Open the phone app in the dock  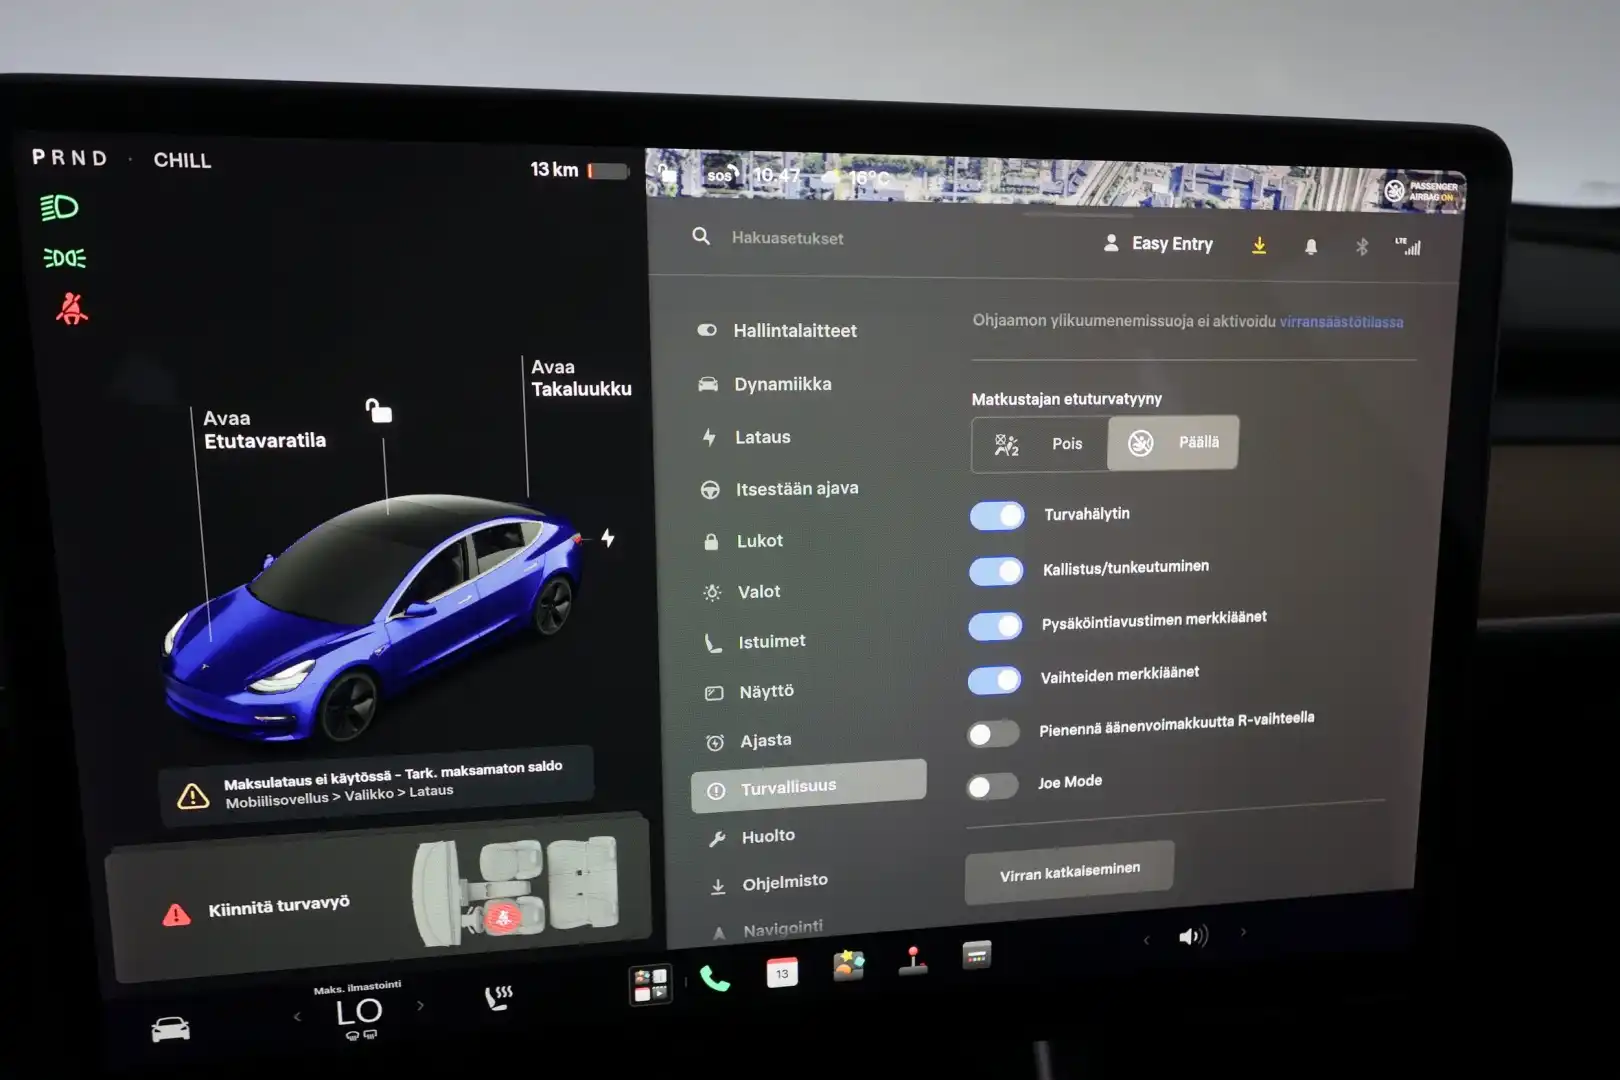pos(714,978)
